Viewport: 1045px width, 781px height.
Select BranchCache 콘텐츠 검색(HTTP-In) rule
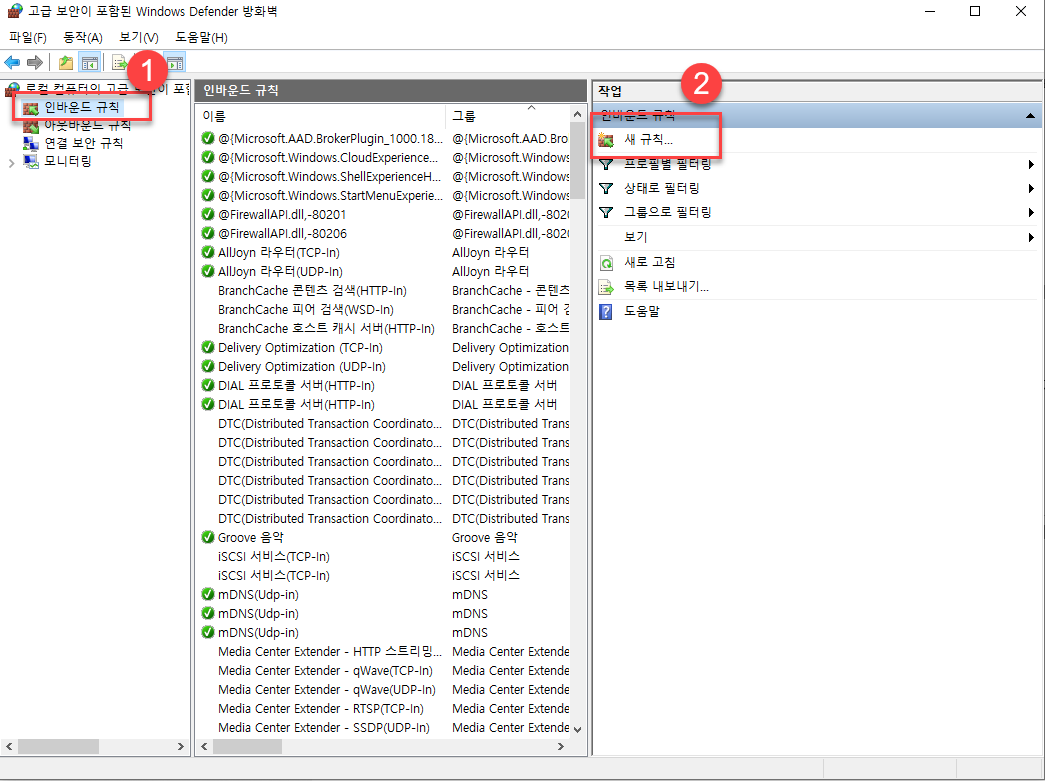[312, 291]
